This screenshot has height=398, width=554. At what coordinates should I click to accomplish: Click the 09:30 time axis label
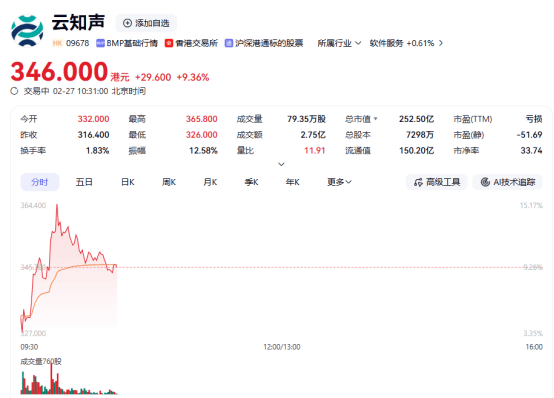click(29, 347)
